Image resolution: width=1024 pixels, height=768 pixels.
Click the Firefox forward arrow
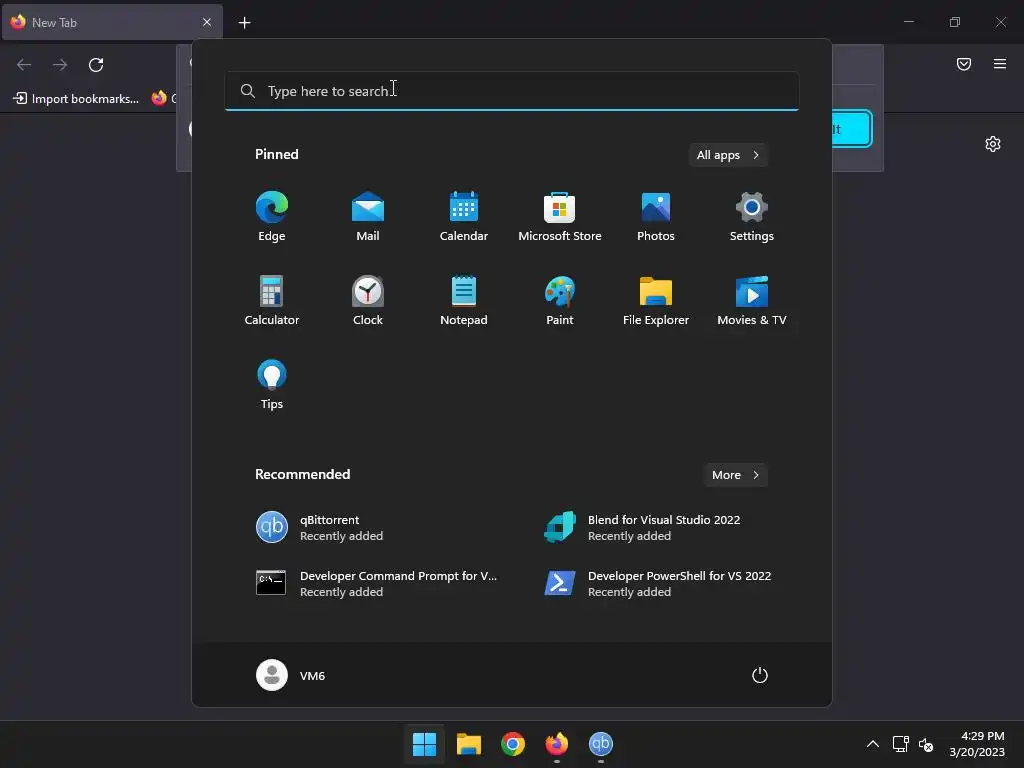tap(60, 65)
